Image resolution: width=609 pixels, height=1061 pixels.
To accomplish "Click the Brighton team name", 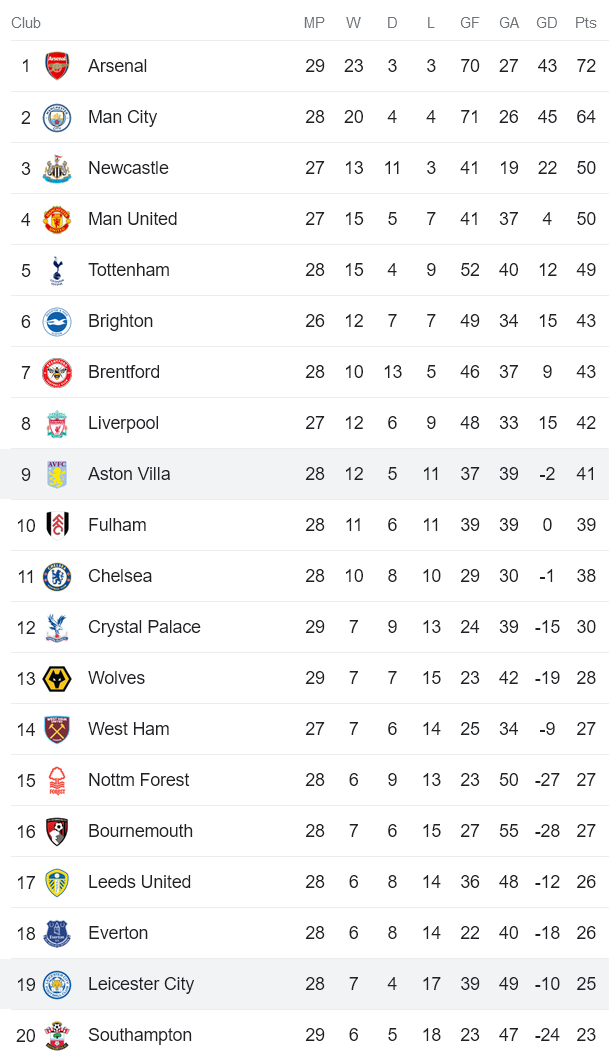I will [120, 321].
